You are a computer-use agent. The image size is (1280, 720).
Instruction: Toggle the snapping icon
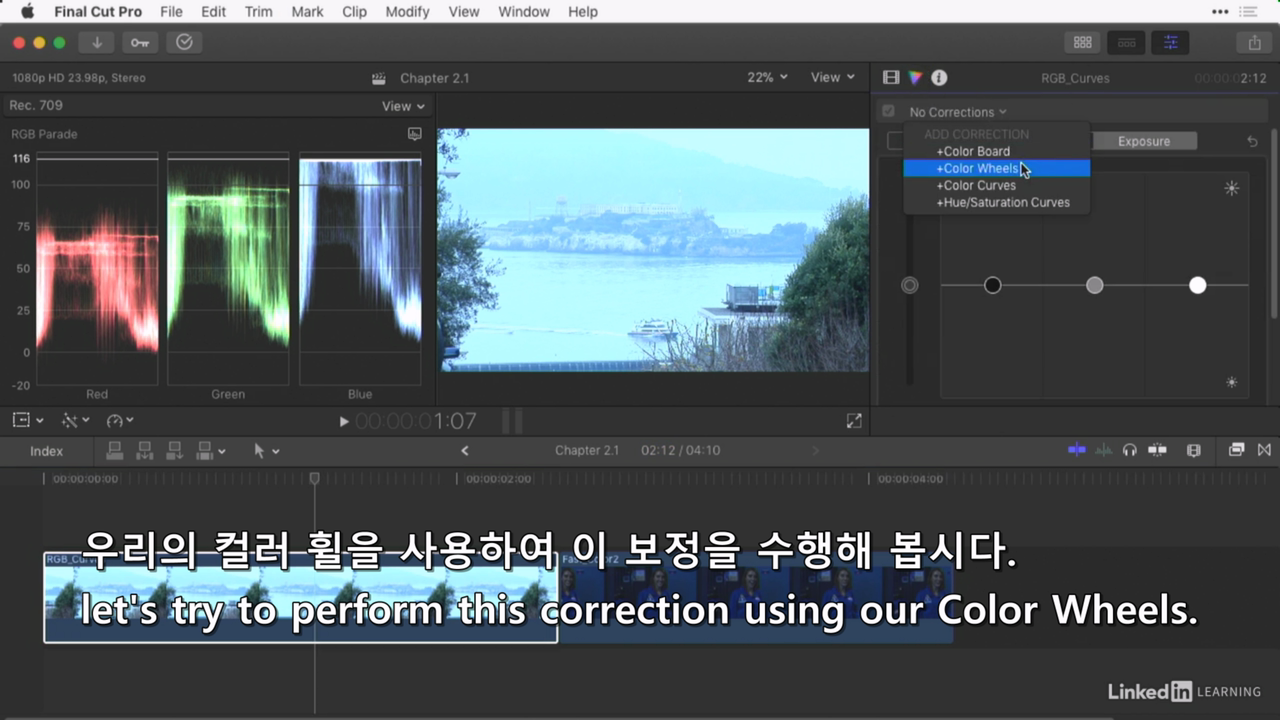(1158, 450)
